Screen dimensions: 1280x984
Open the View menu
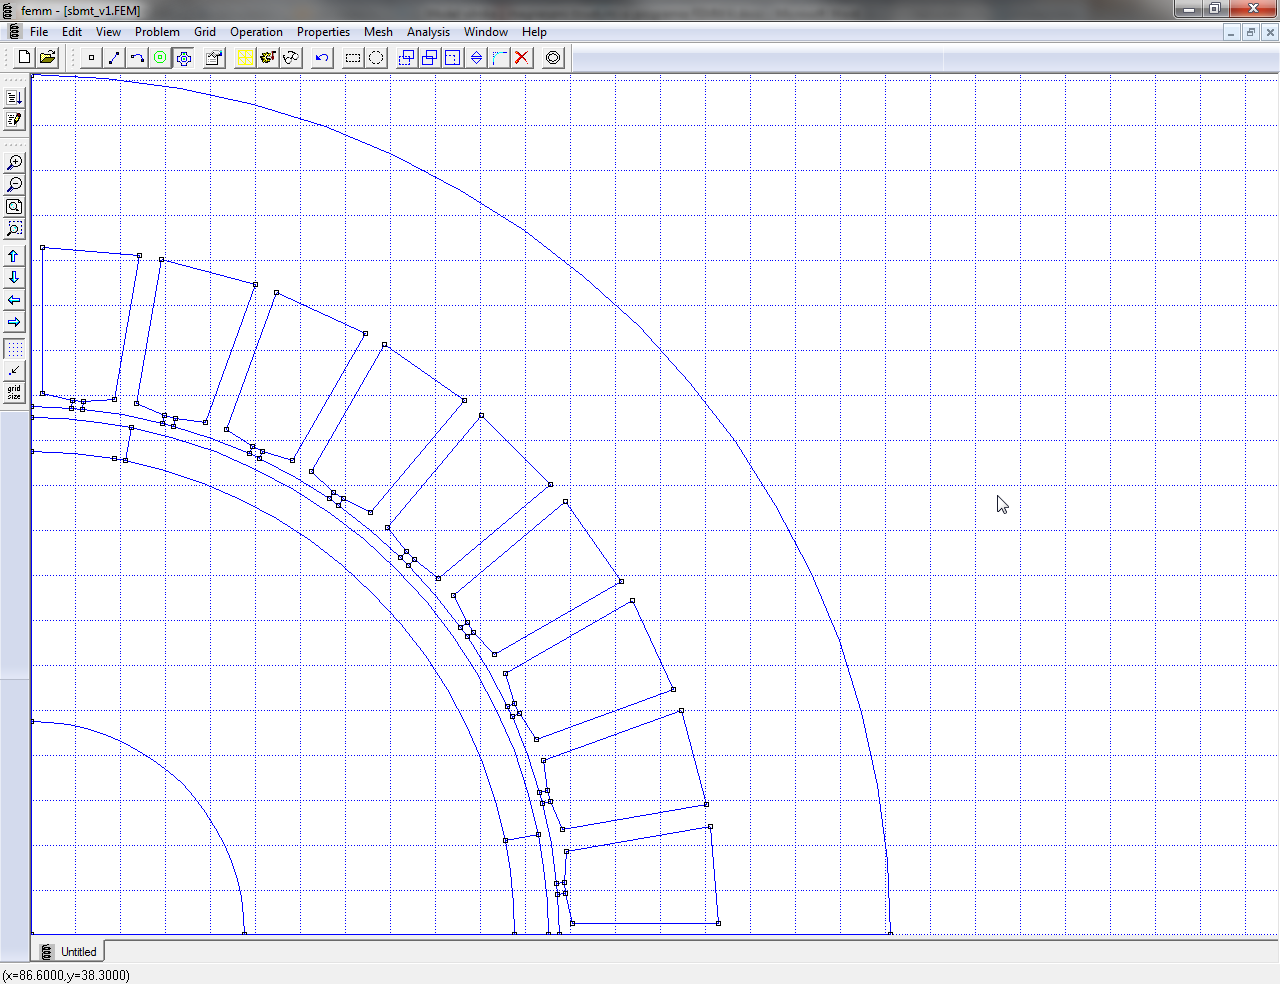tap(108, 32)
